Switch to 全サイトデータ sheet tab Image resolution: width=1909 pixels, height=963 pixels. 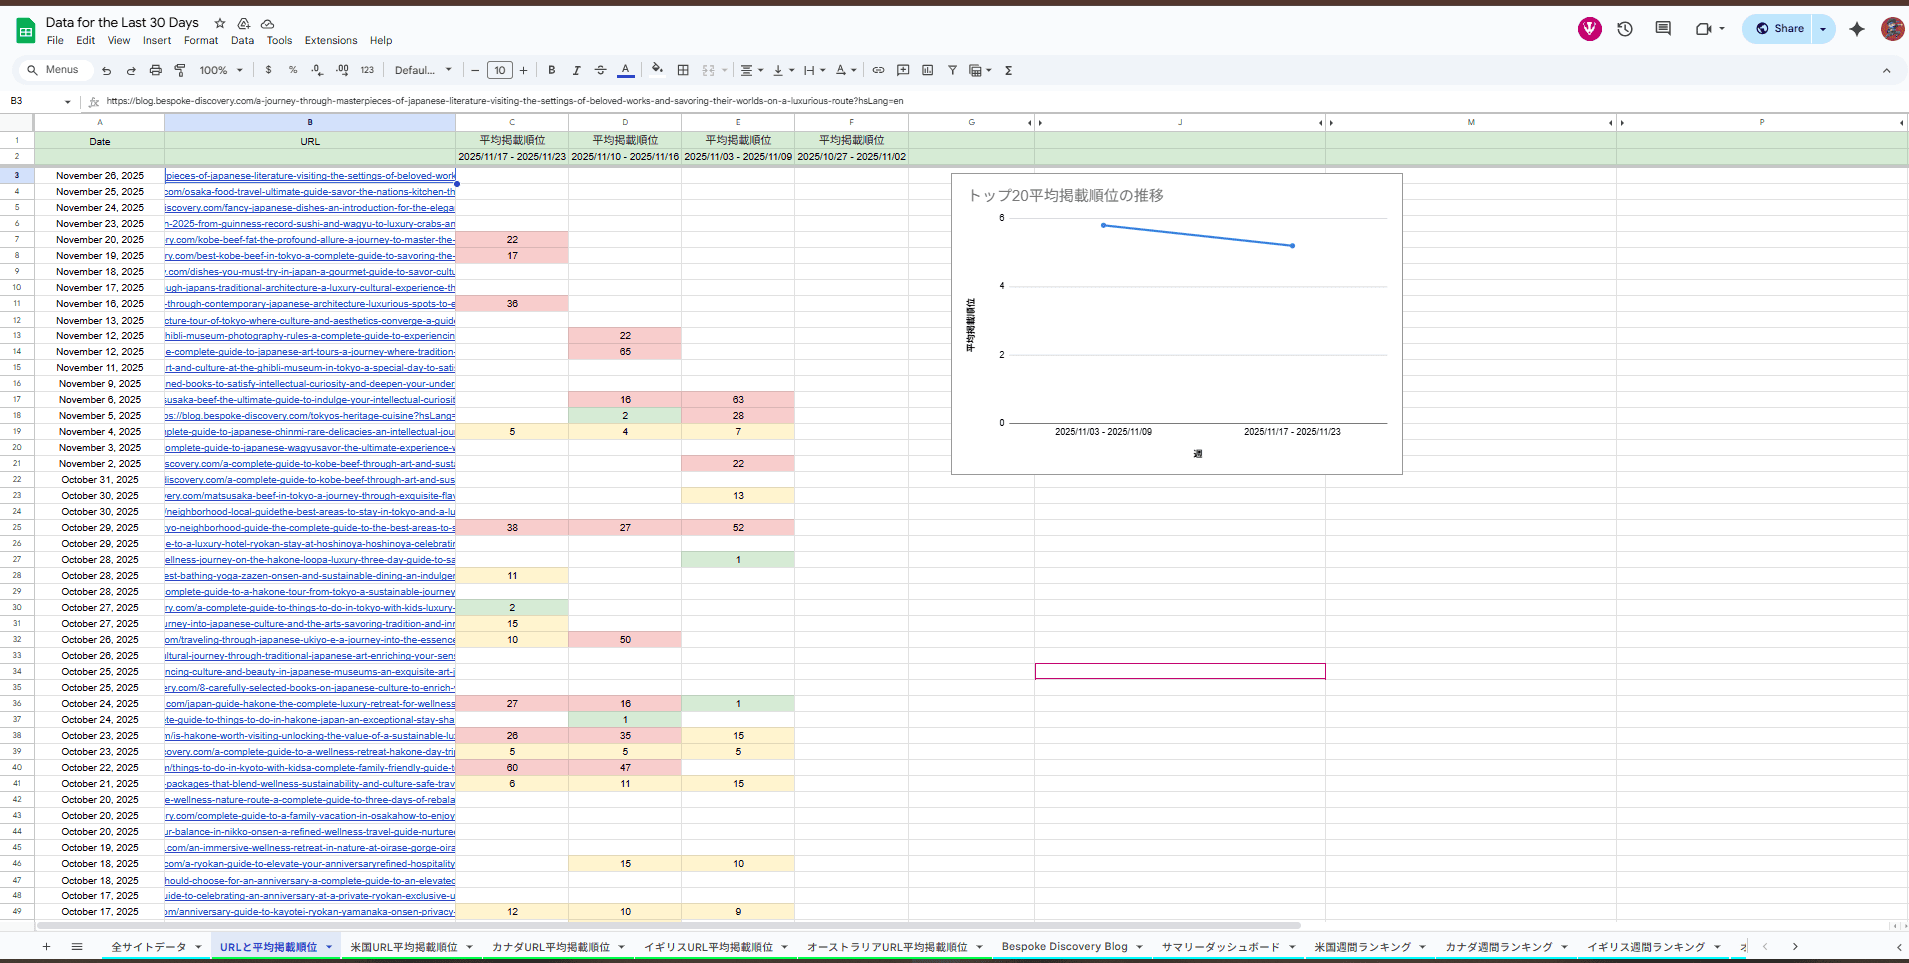click(x=148, y=946)
